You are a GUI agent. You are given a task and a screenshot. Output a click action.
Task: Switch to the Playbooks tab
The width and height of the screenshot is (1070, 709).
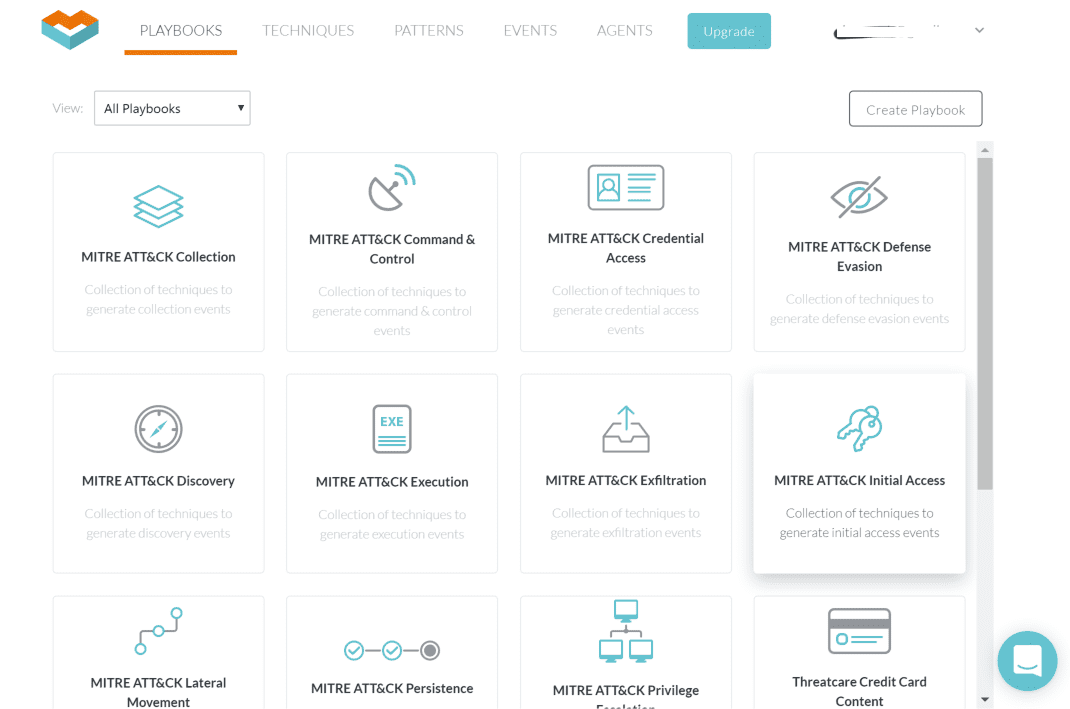tap(181, 31)
